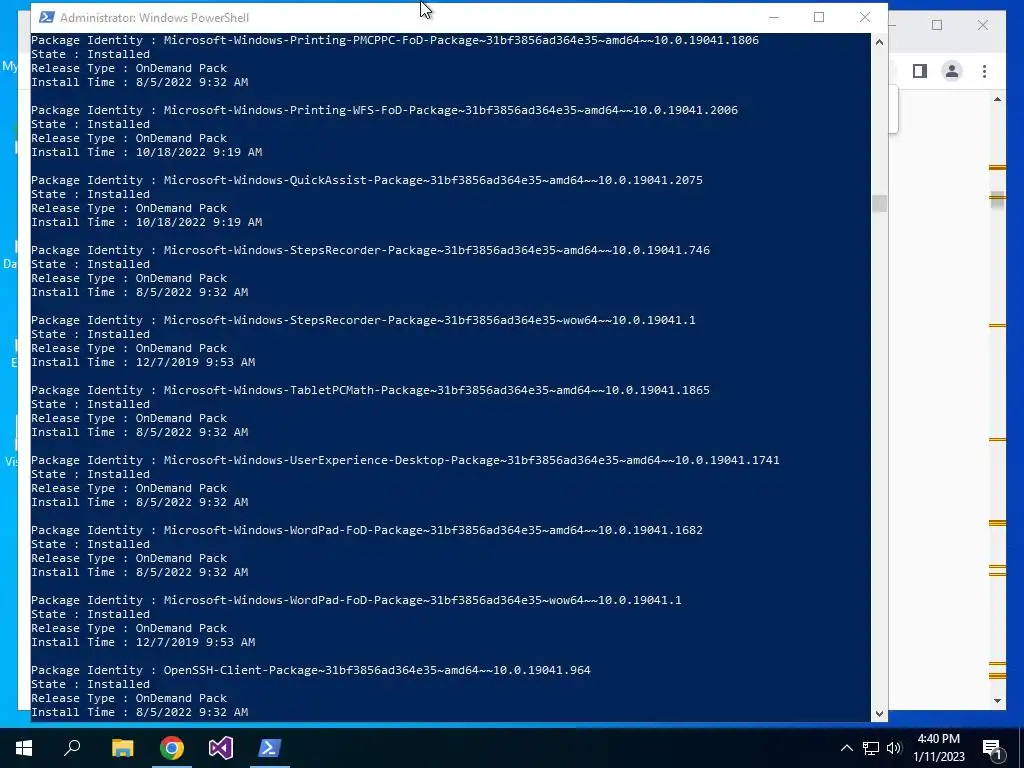Image resolution: width=1024 pixels, height=768 pixels.
Task: Open the taskbar clock showing 4:40 PM
Action: click(x=938, y=748)
